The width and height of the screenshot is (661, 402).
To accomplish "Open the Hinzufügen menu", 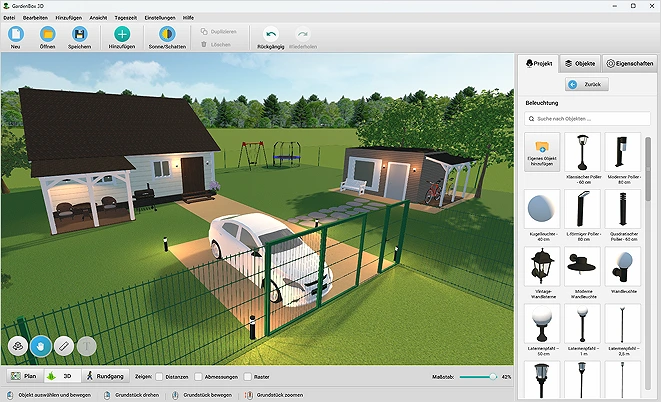I will (69, 18).
